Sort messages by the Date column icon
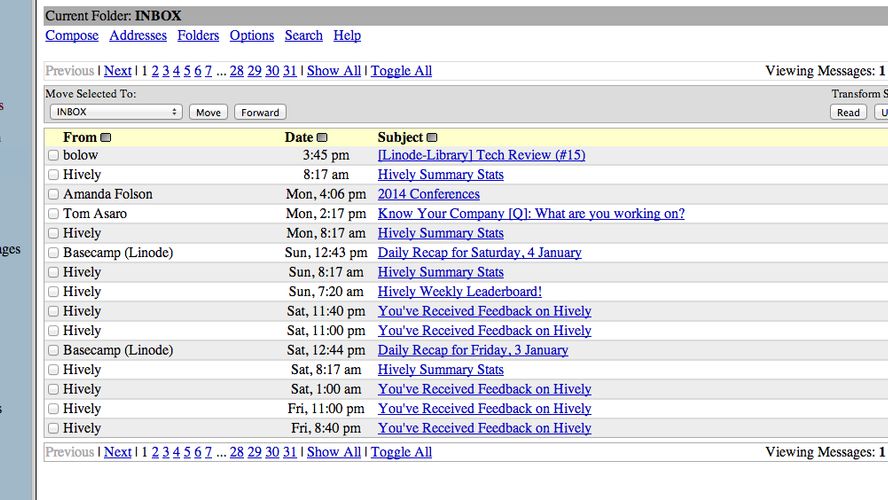This screenshot has height=500, width=888. coord(322,138)
